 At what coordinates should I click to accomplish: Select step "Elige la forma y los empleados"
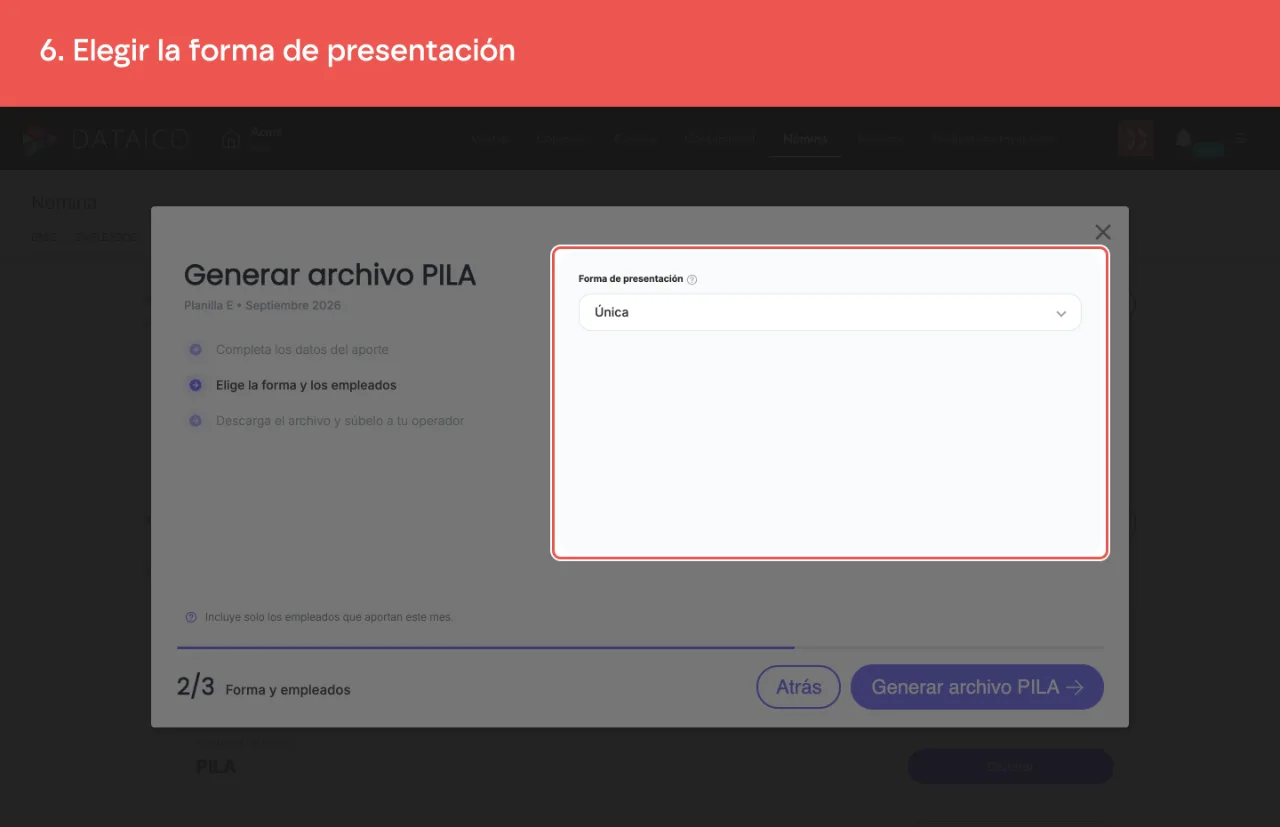[x=292, y=385]
